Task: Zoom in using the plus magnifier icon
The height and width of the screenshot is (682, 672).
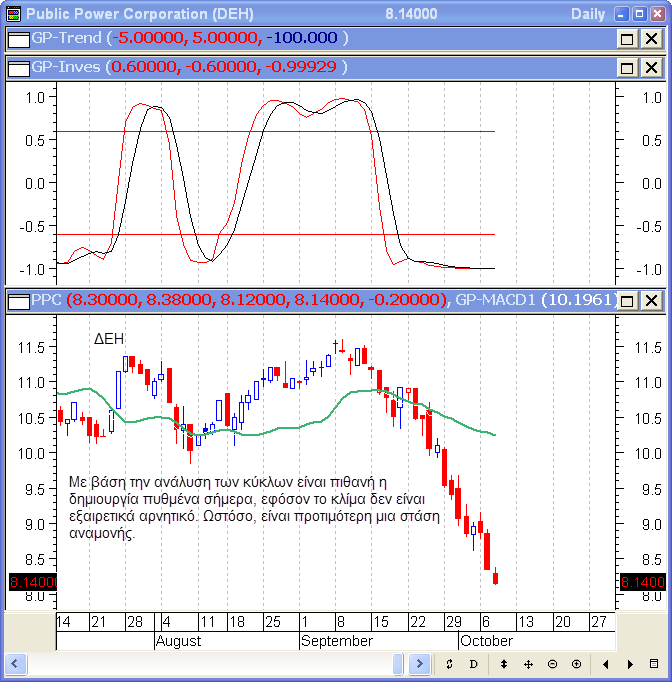Action: tap(576, 664)
